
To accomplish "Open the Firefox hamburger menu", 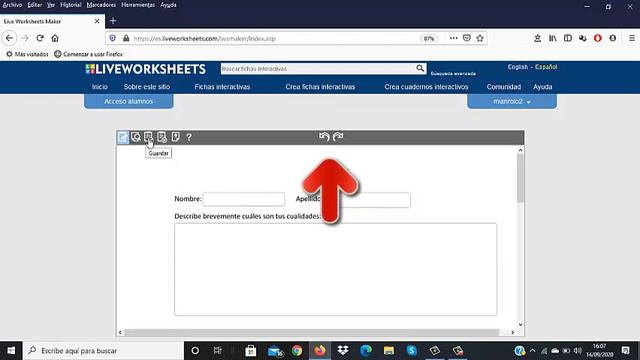I will click(631, 38).
